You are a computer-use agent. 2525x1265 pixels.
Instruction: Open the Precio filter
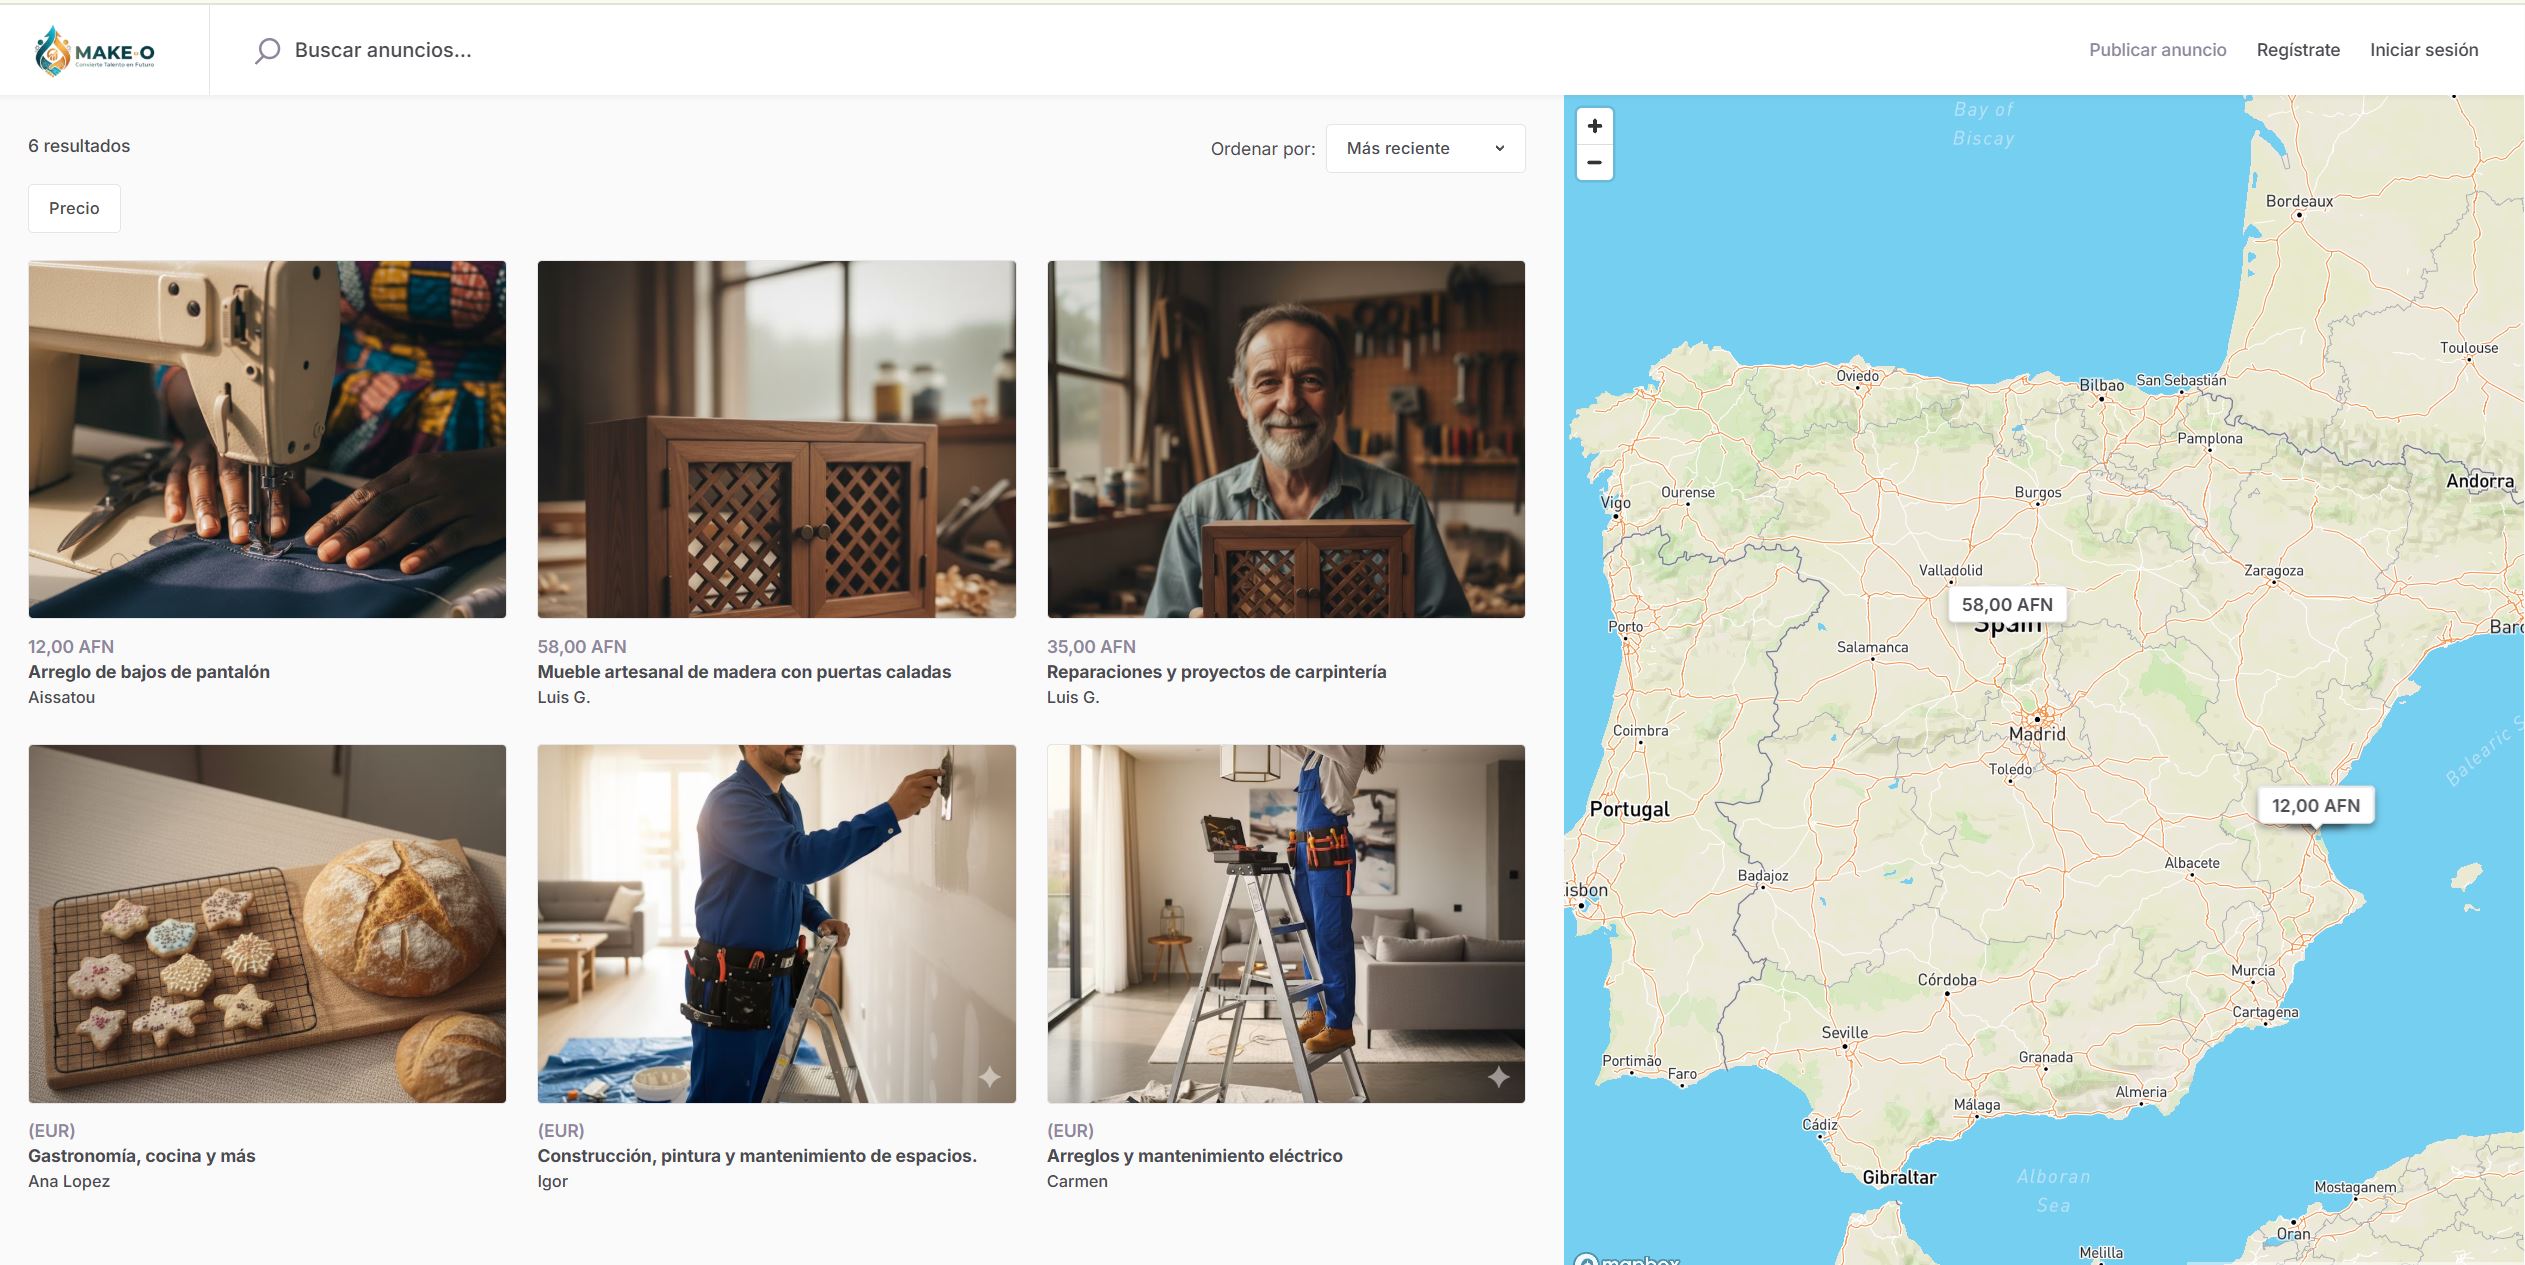point(74,208)
